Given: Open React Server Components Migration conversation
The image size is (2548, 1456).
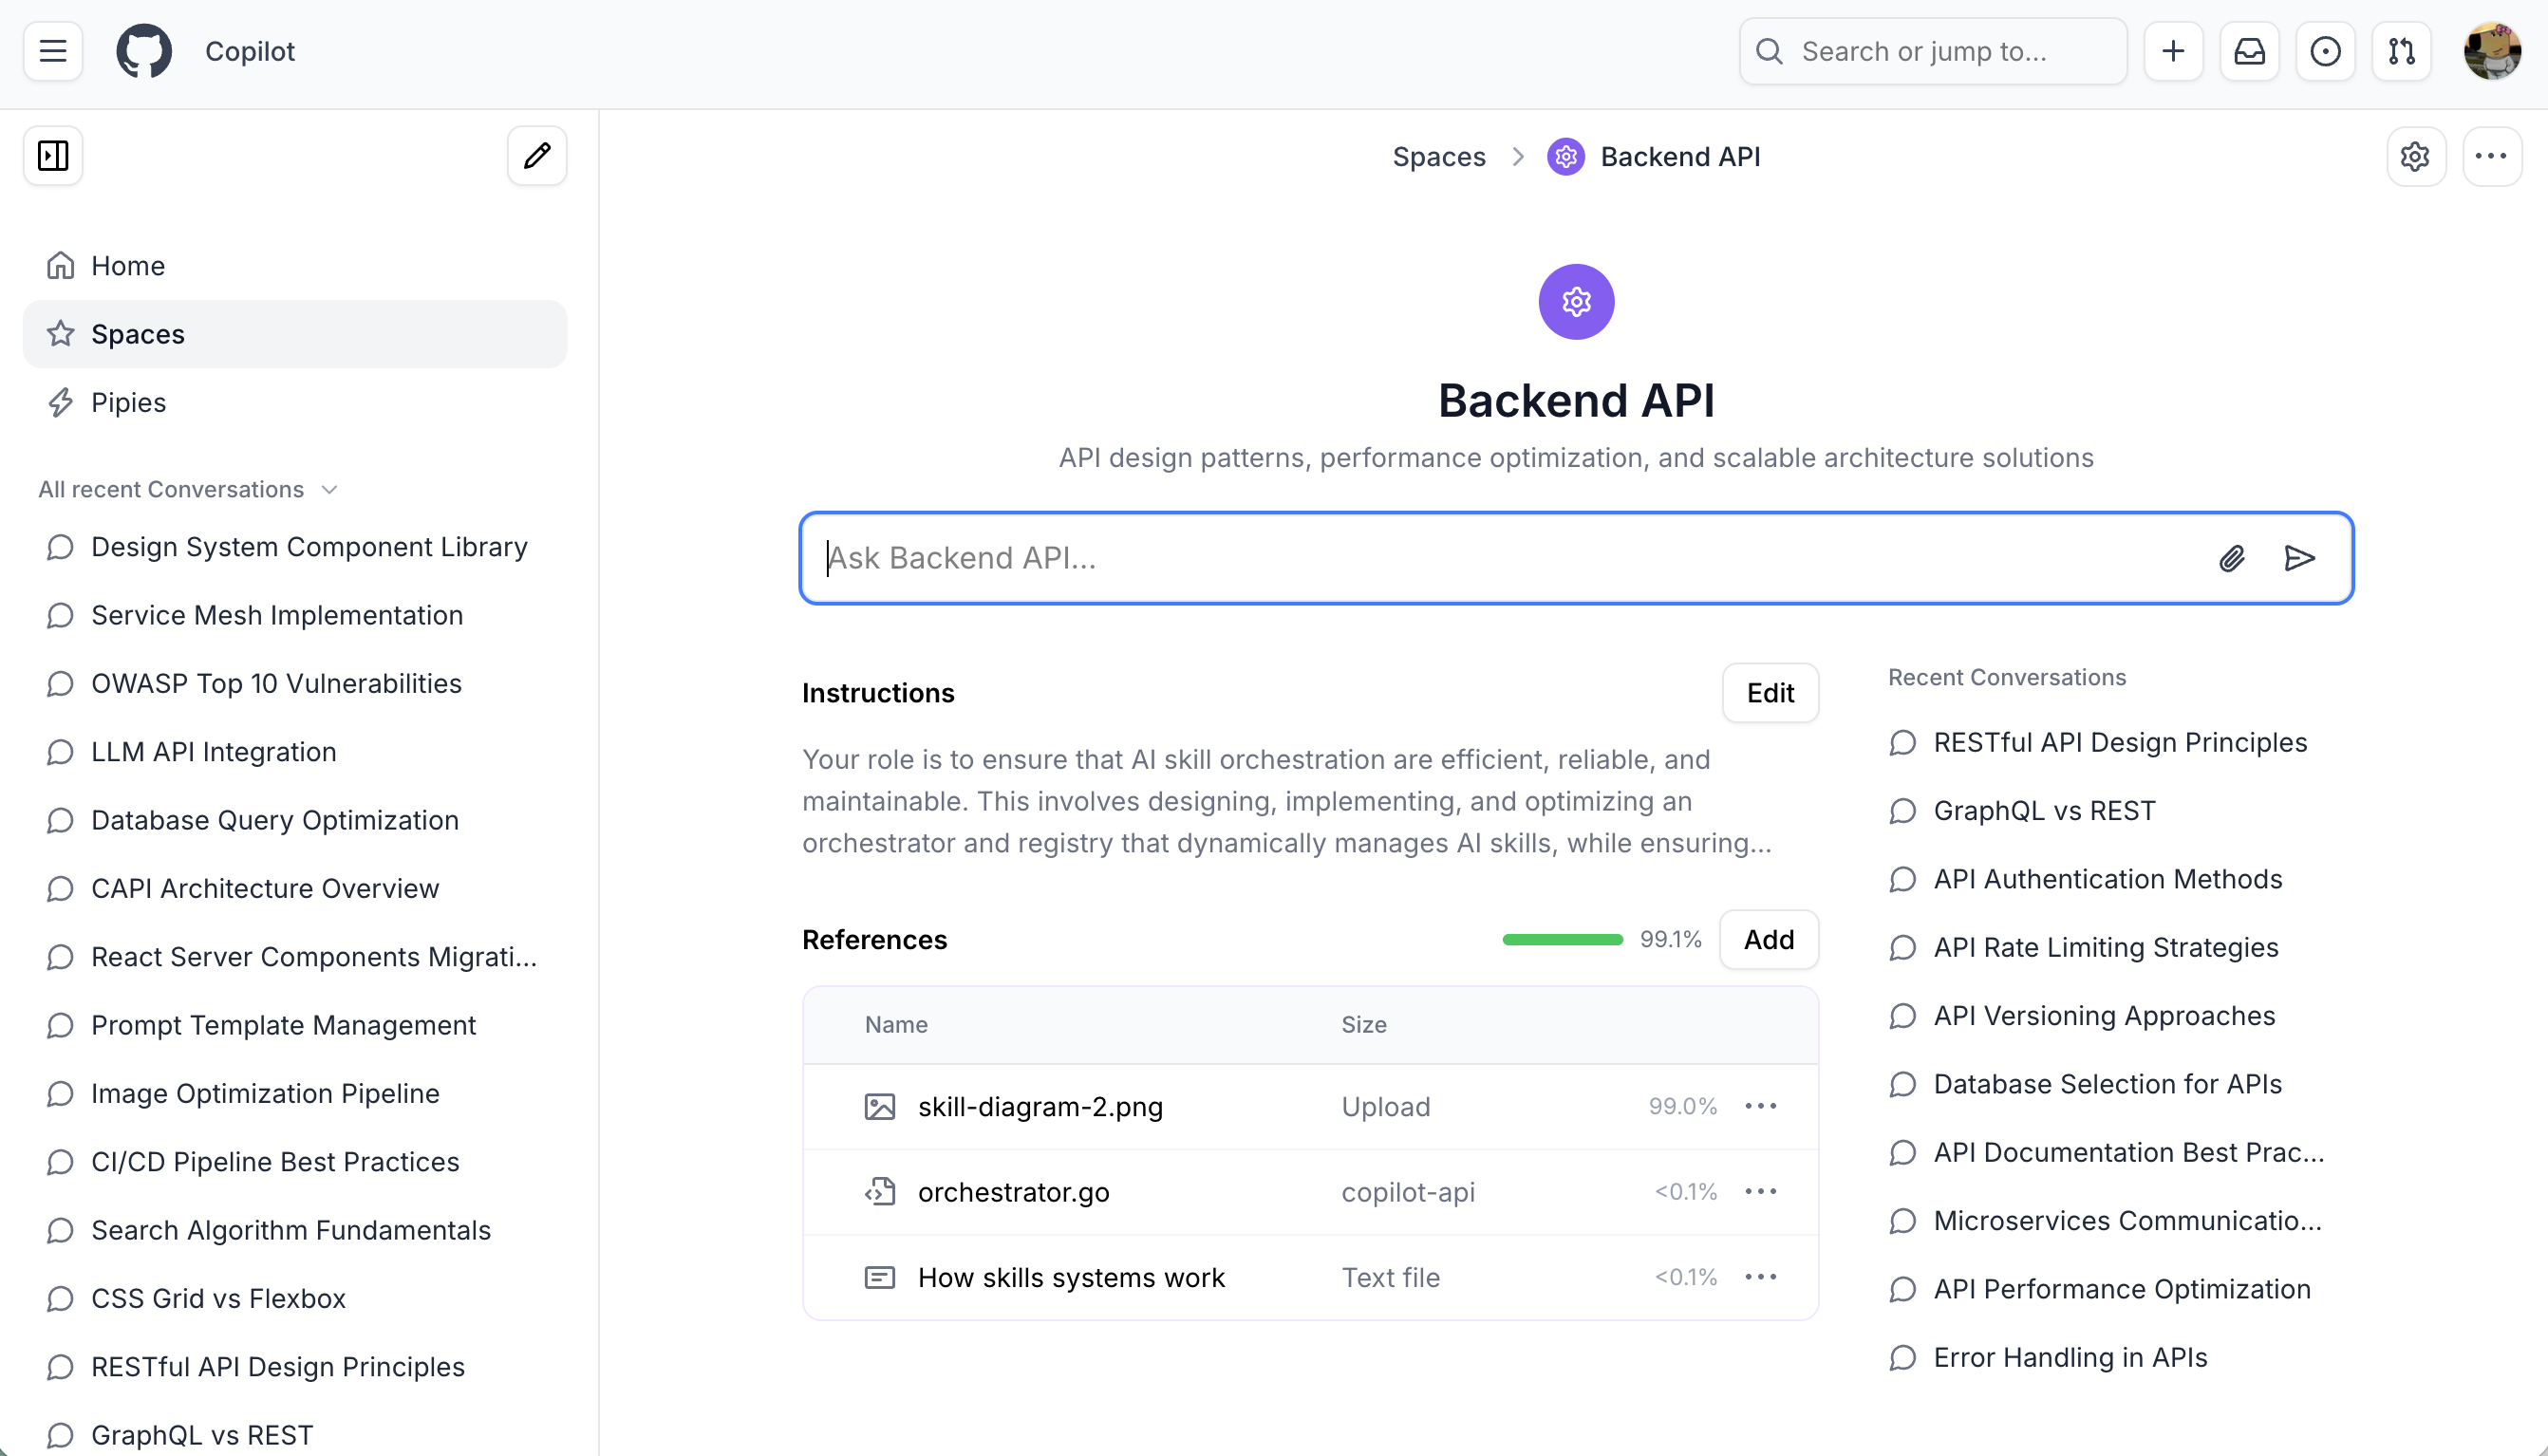Looking at the screenshot, I should (295, 956).
